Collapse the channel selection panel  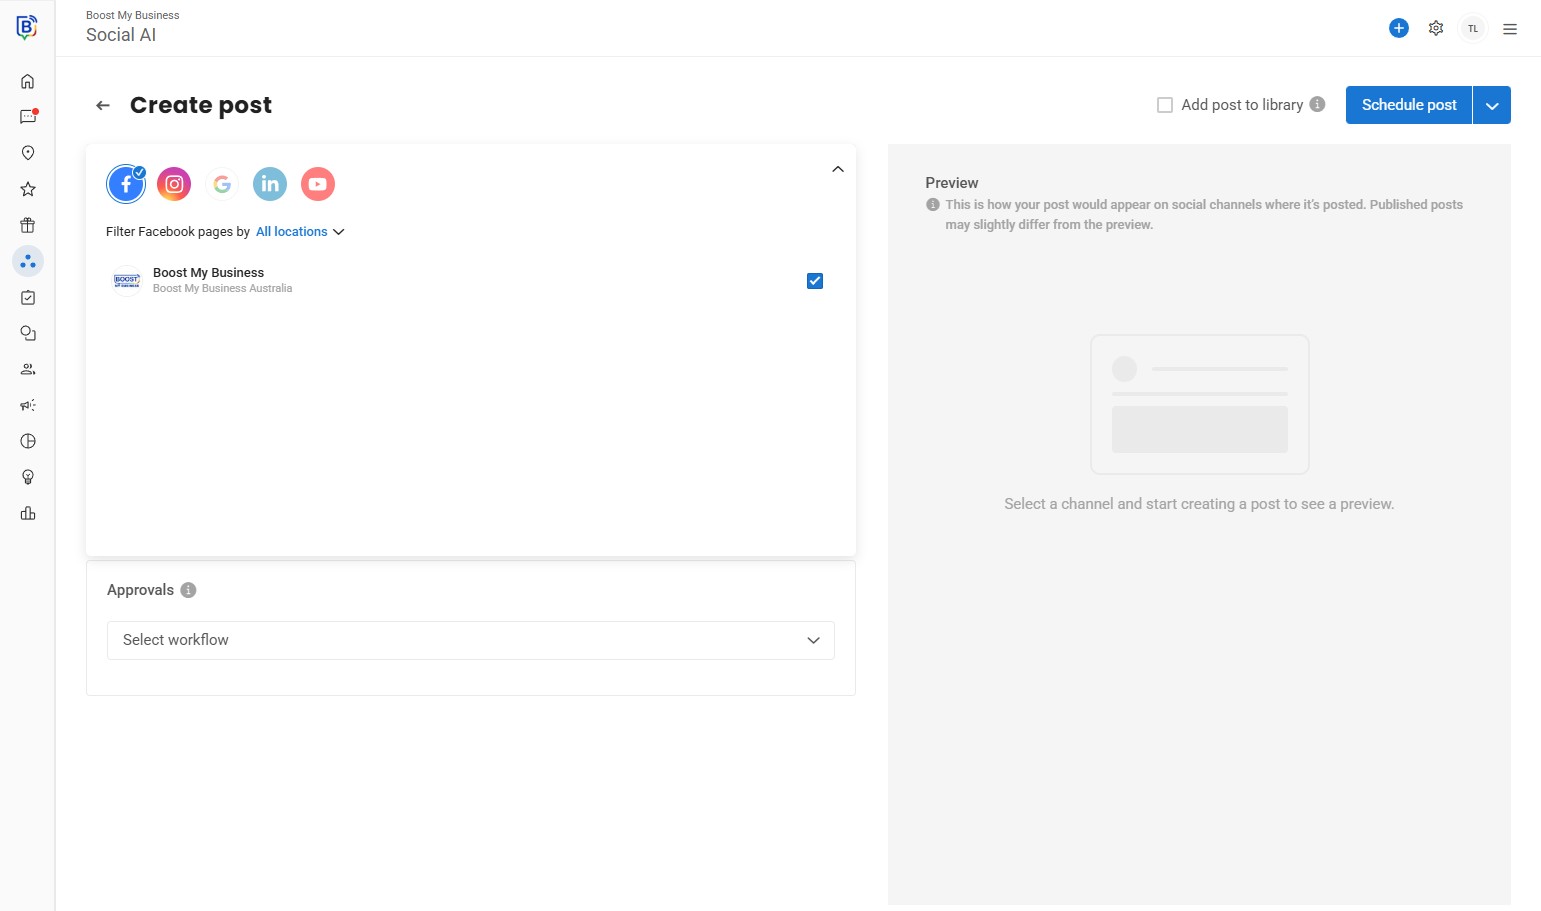click(838, 169)
